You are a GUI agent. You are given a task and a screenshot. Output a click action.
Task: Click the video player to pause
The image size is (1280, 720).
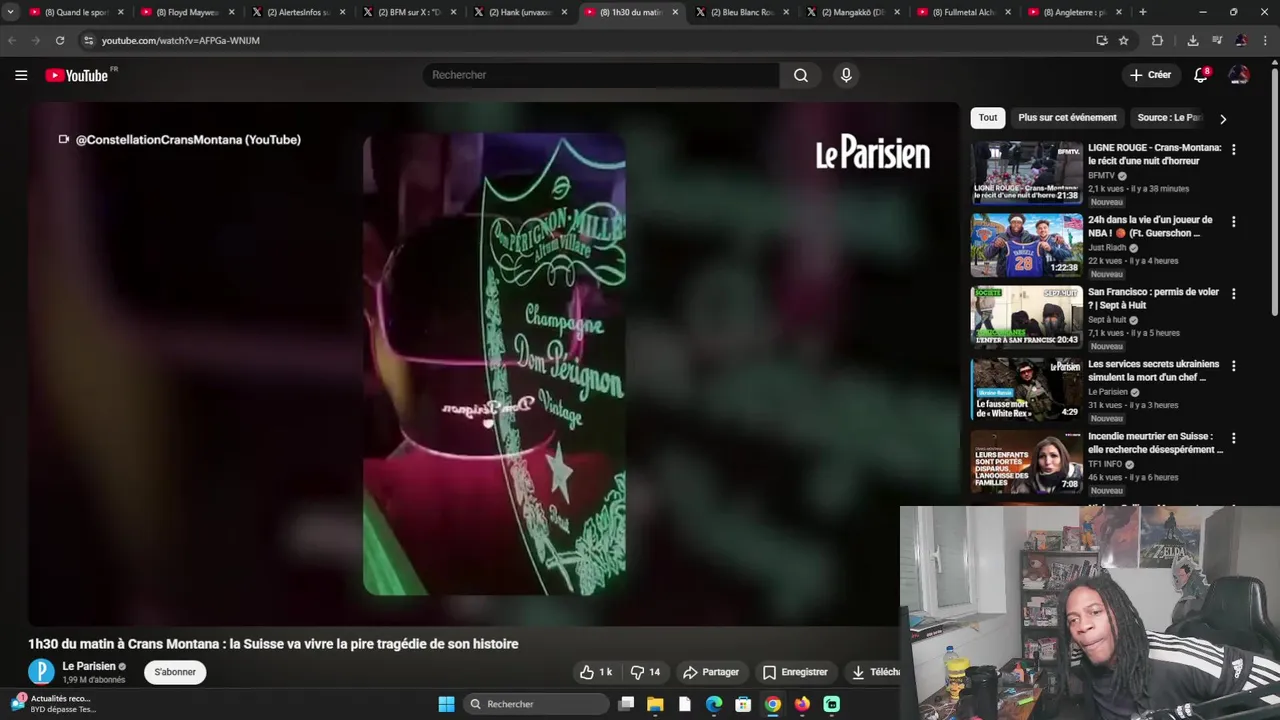pos(494,364)
